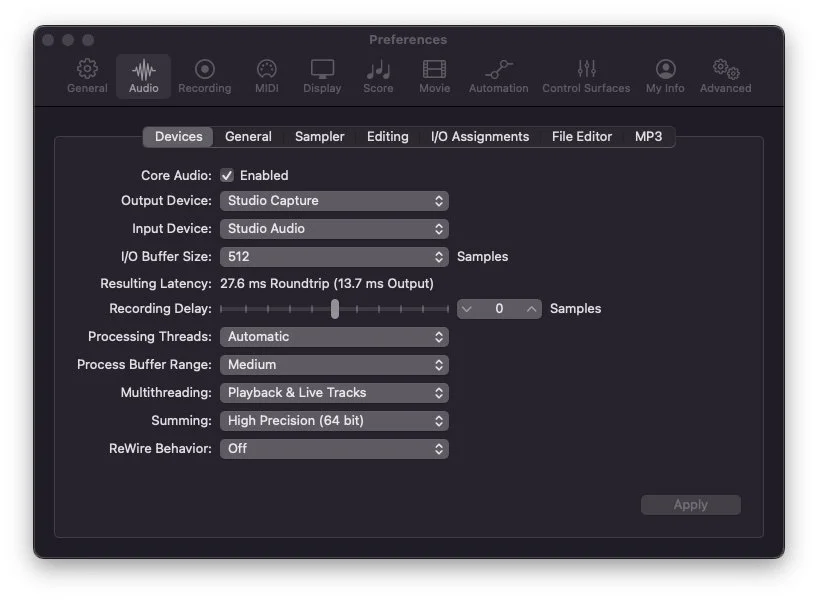Switch to the Sampler tab
Image resolution: width=818 pixels, height=600 pixels.
pos(319,136)
